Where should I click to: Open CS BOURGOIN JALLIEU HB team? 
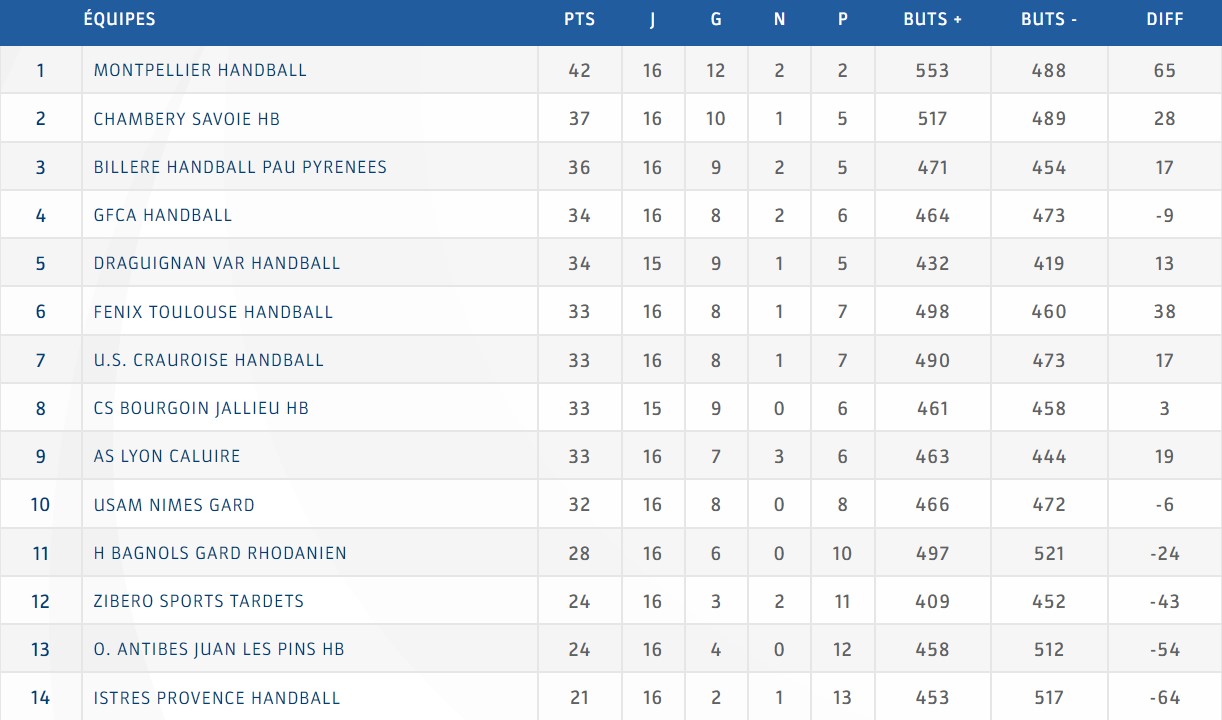(x=201, y=408)
